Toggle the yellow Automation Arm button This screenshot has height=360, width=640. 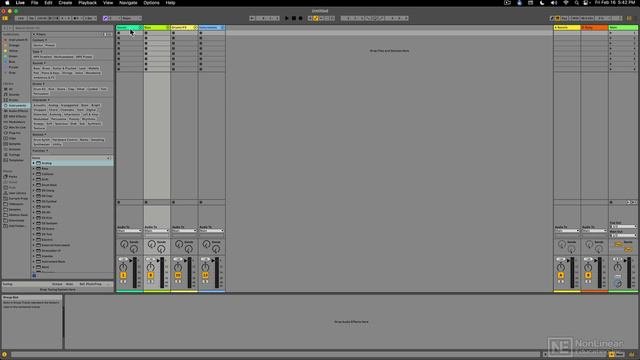tap(316, 18)
